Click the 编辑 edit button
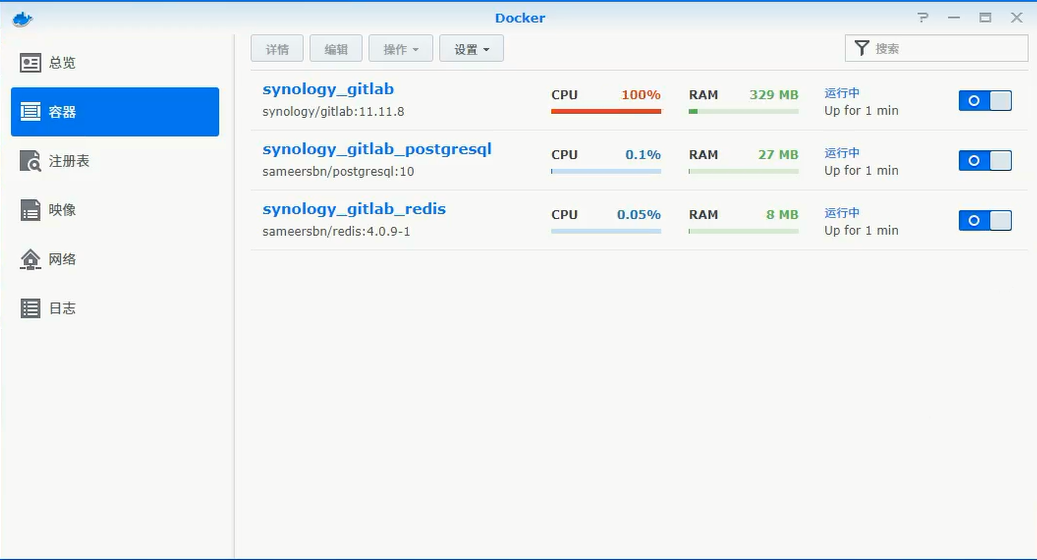Image resolution: width=1037 pixels, height=560 pixels. point(336,49)
